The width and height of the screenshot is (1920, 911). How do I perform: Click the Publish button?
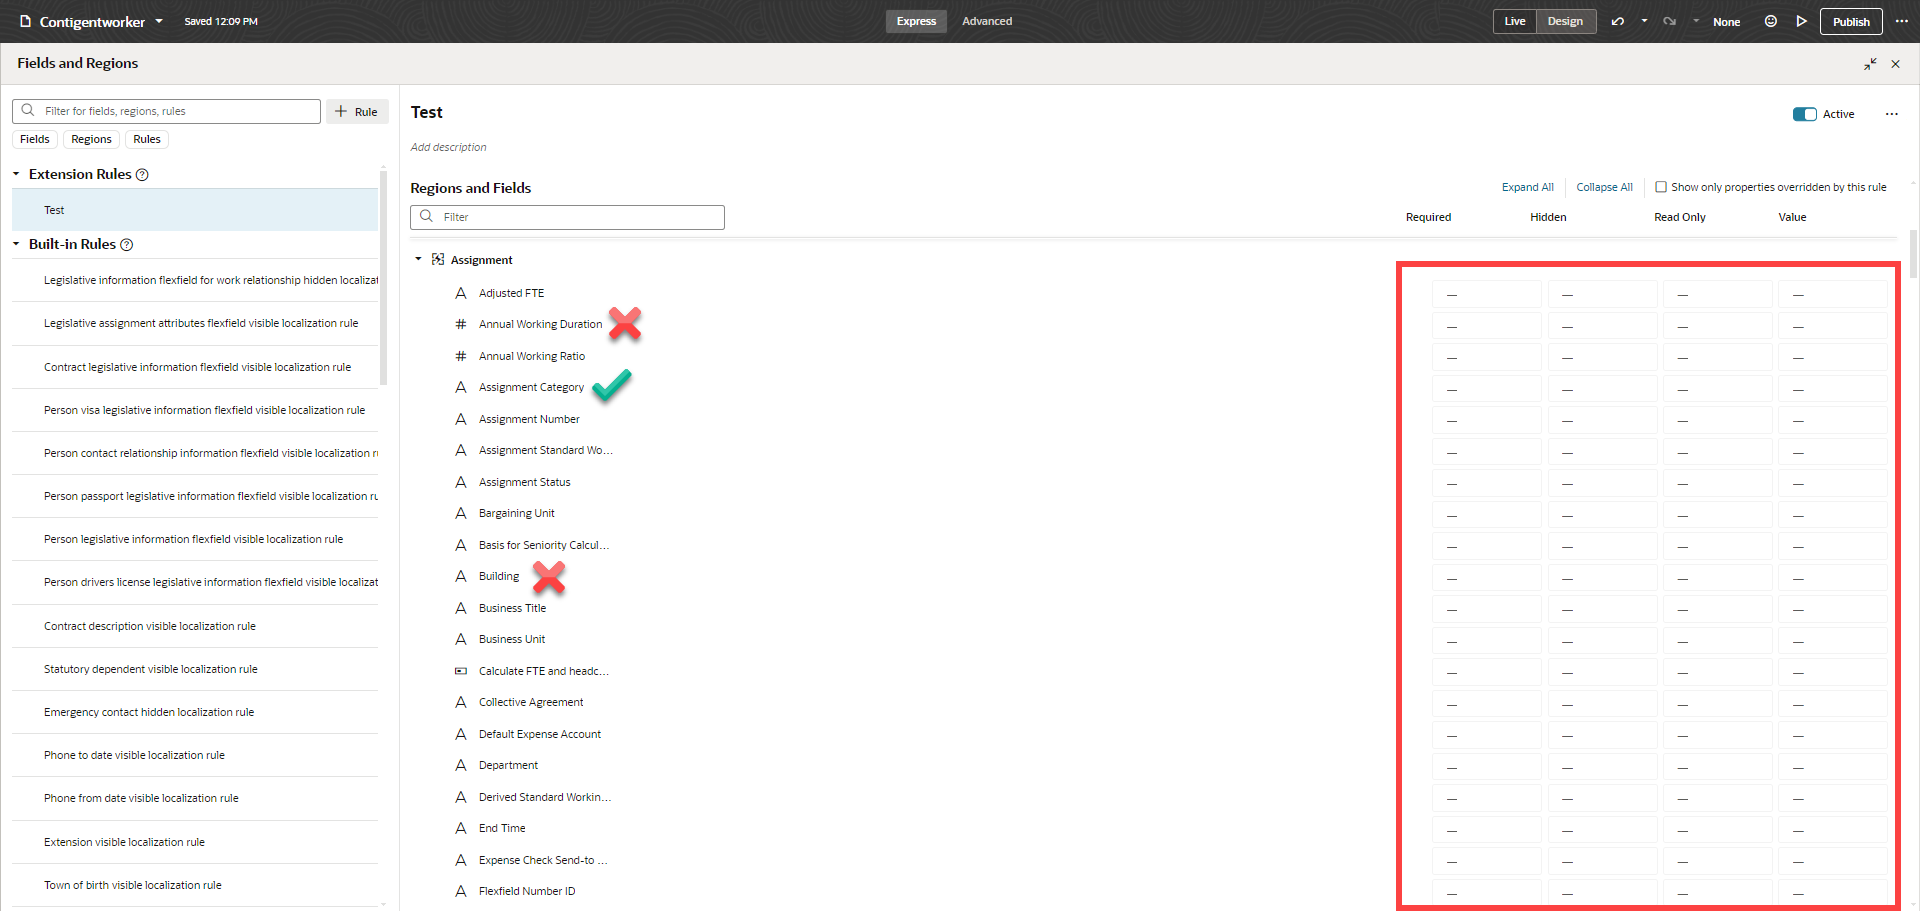[1851, 21]
